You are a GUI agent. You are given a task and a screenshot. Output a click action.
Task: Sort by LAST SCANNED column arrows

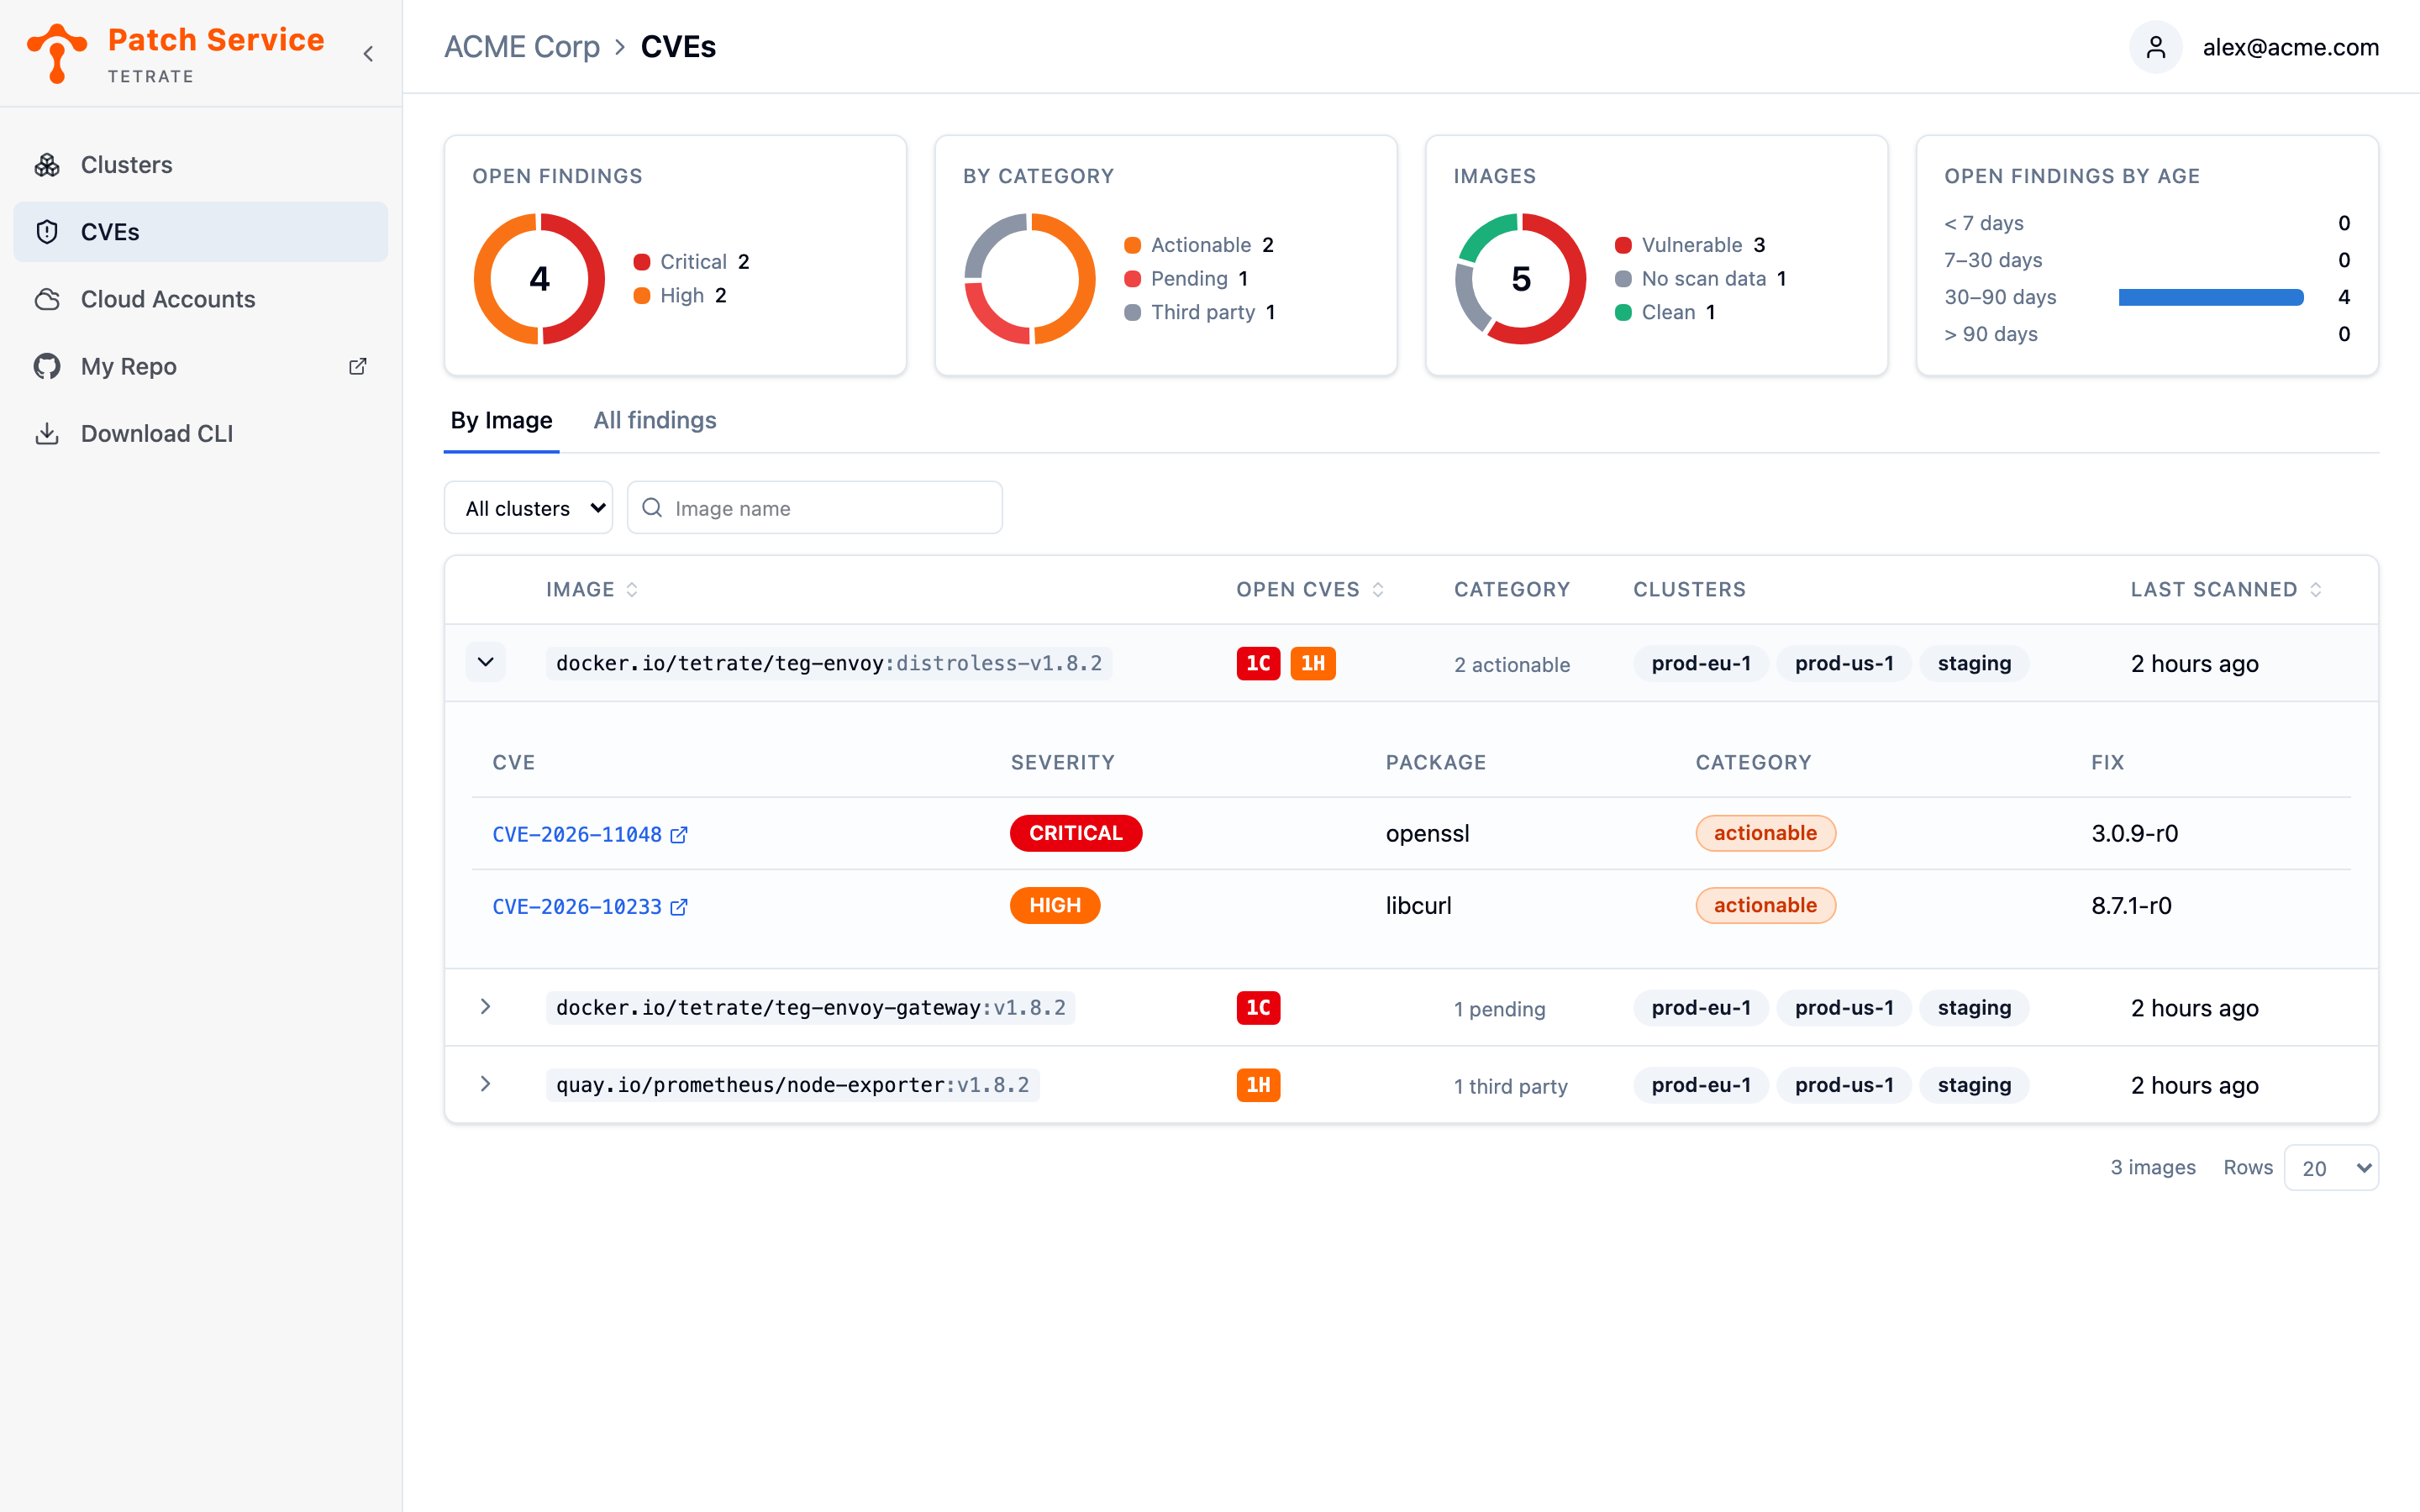point(2316,590)
